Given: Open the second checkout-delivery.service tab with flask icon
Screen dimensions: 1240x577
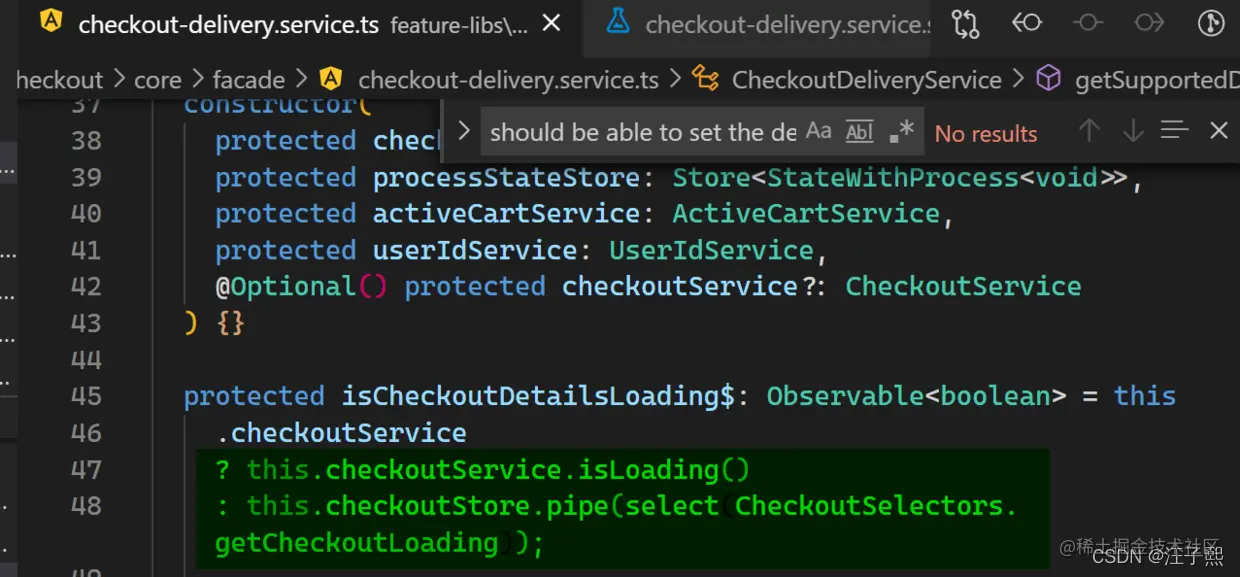Looking at the screenshot, I should click(768, 25).
